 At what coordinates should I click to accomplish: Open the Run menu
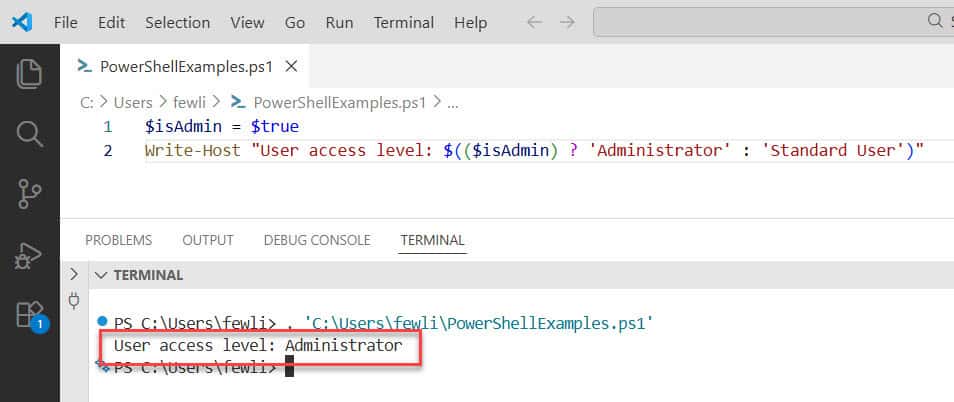pos(339,23)
